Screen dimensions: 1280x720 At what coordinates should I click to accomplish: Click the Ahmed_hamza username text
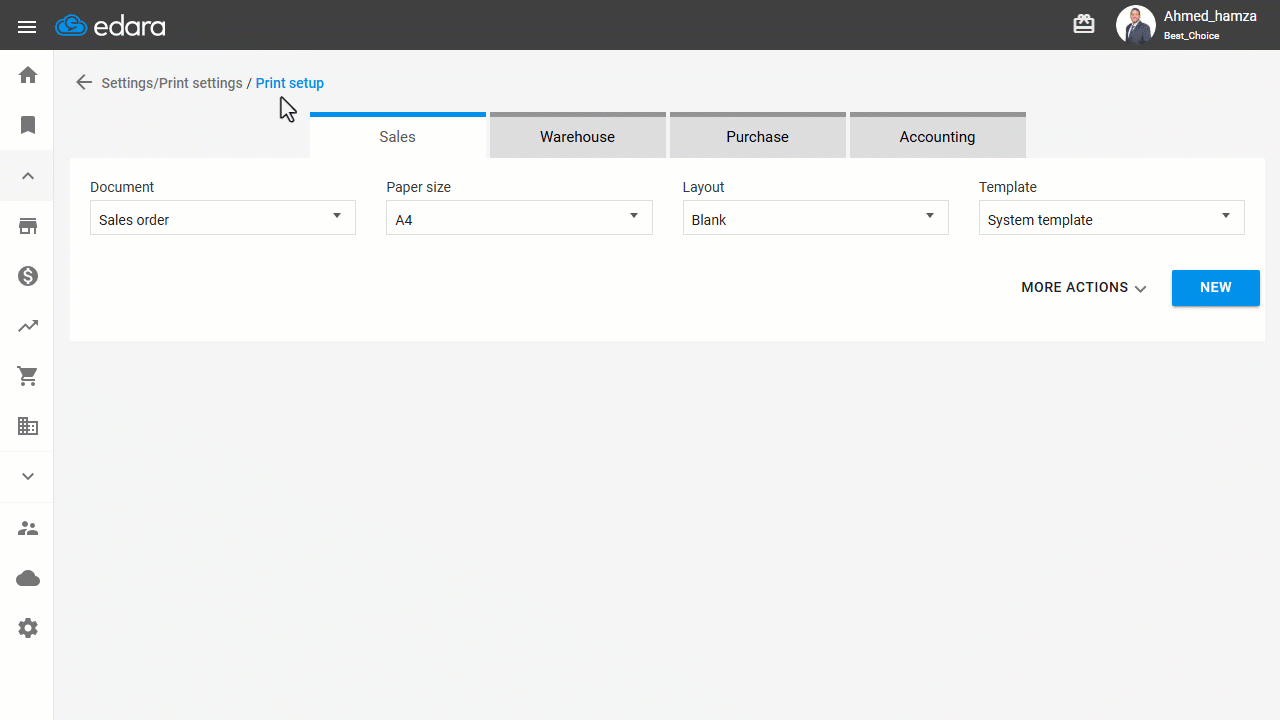pos(1210,16)
